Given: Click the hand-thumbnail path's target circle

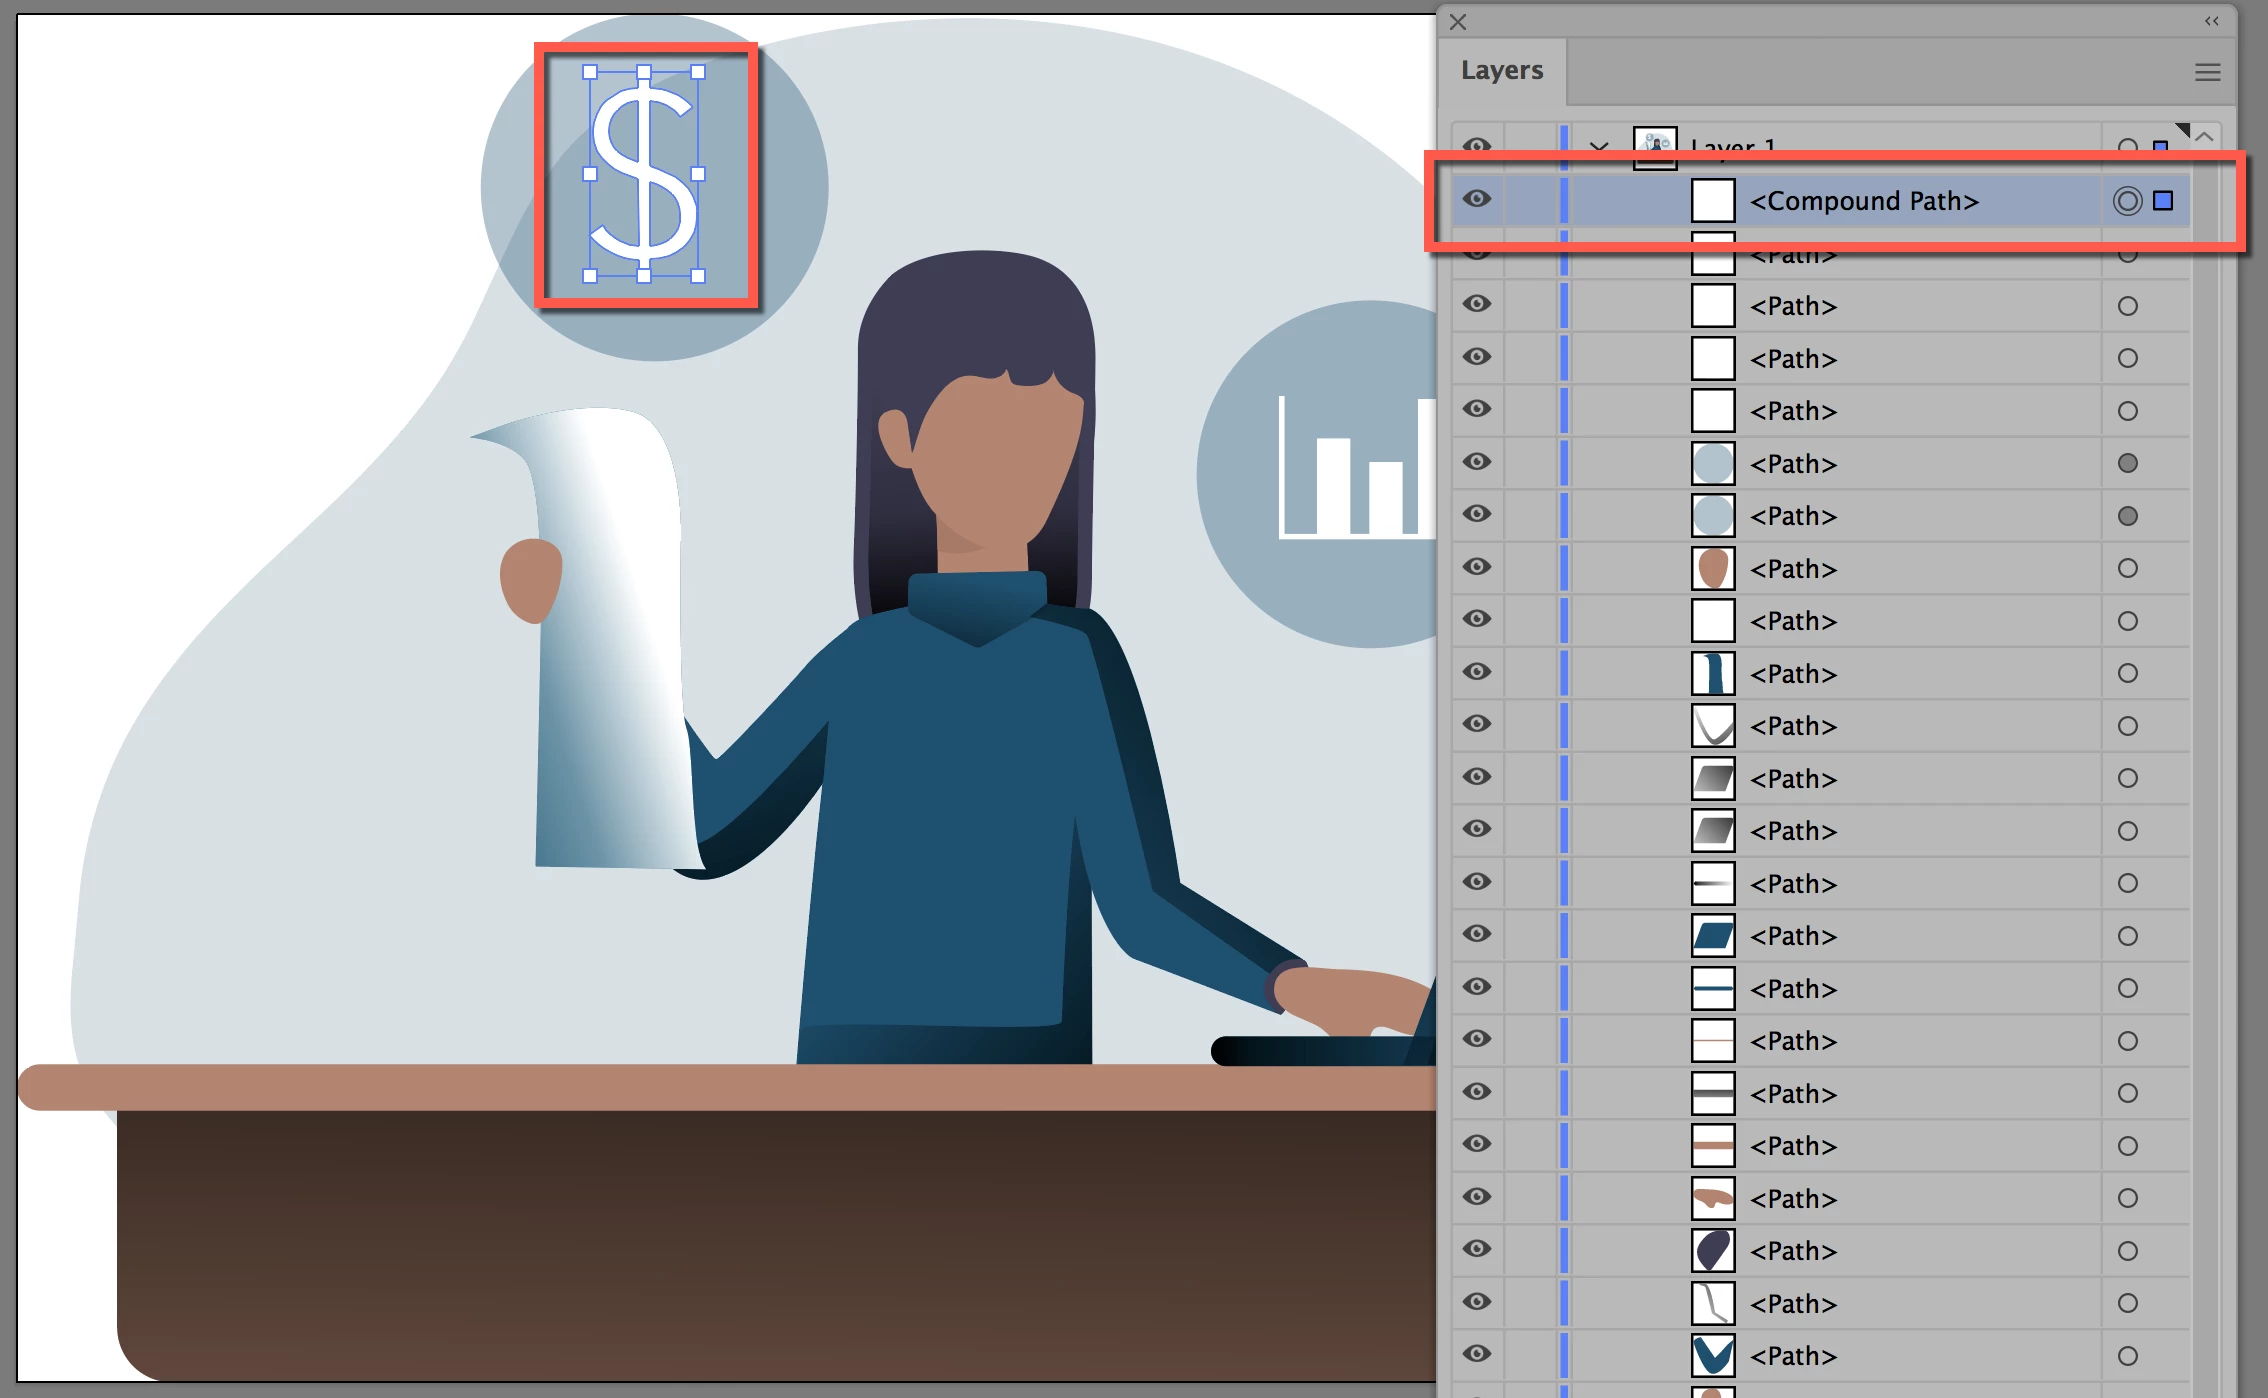Looking at the screenshot, I should tap(2127, 1198).
